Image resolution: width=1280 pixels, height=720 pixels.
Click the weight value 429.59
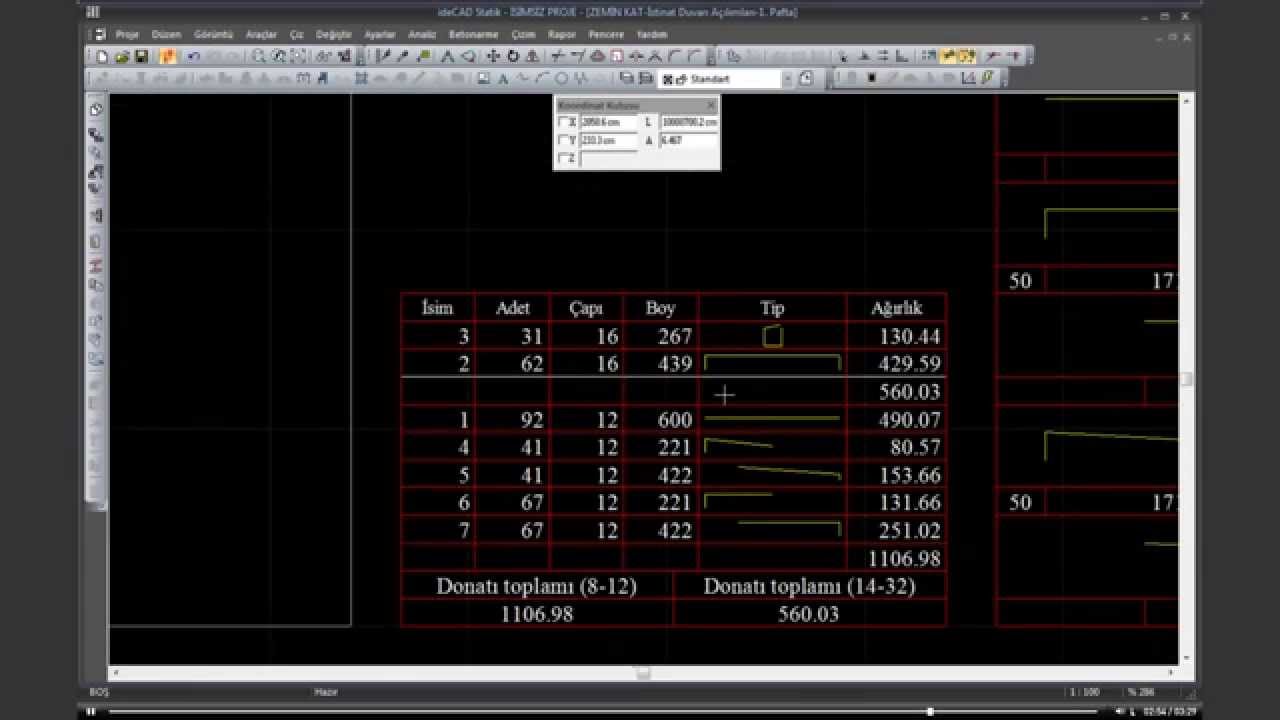tap(909, 364)
